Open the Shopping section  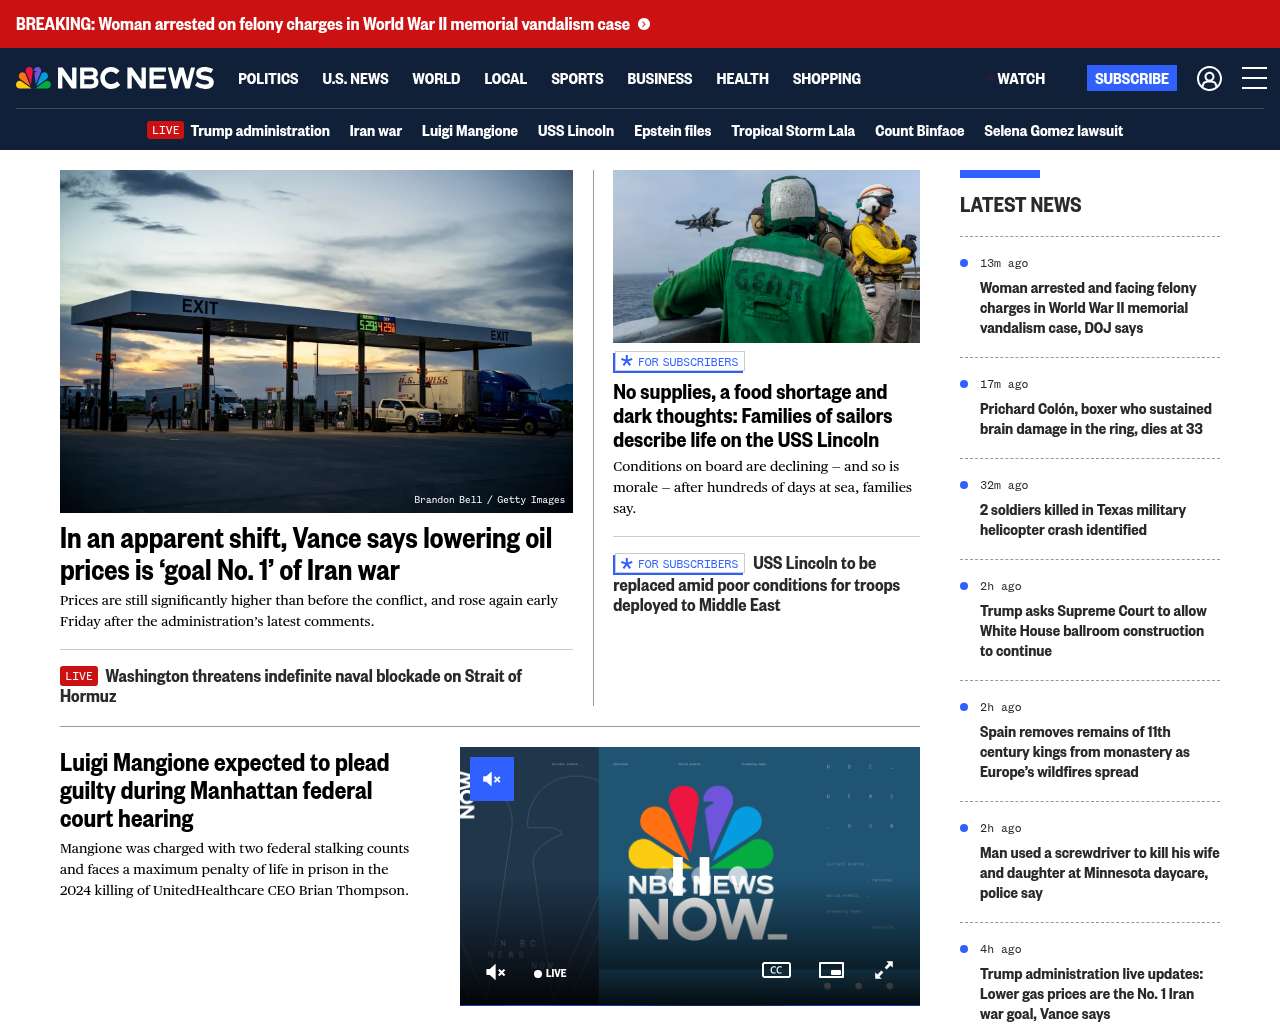[x=826, y=78]
